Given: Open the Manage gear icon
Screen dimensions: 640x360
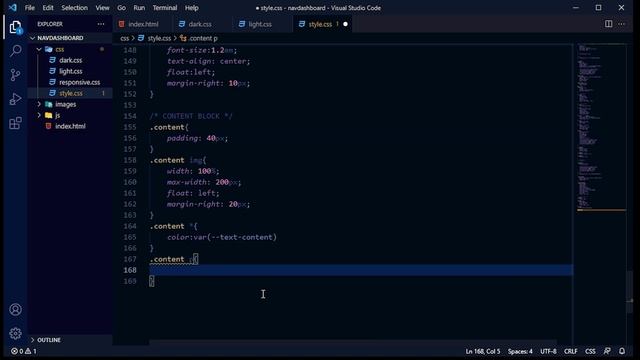Looking at the screenshot, I should coord(16,333).
